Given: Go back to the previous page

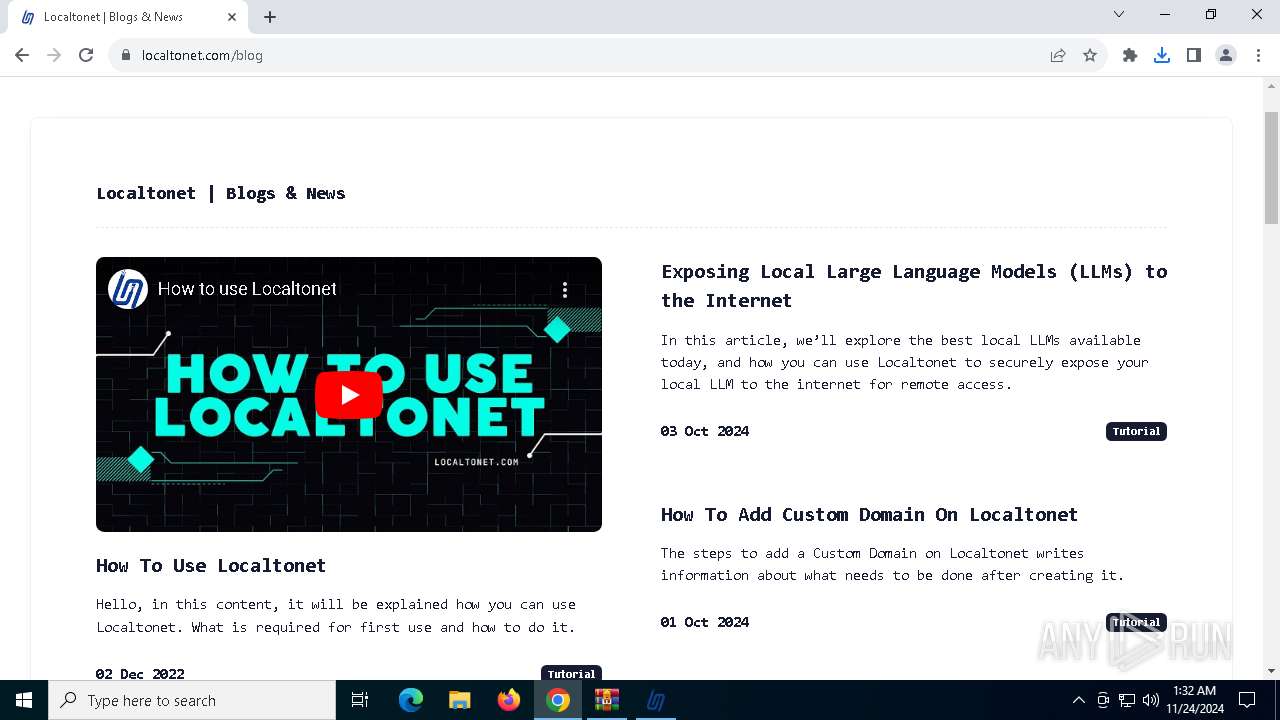Looking at the screenshot, I should [22, 55].
